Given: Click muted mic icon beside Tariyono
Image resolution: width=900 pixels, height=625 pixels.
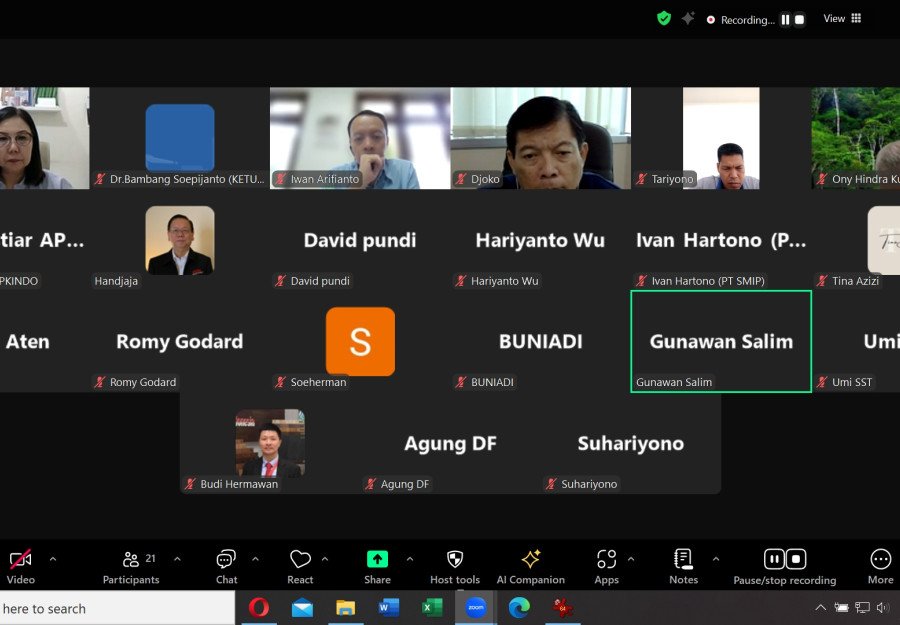Looking at the screenshot, I should (x=642, y=179).
